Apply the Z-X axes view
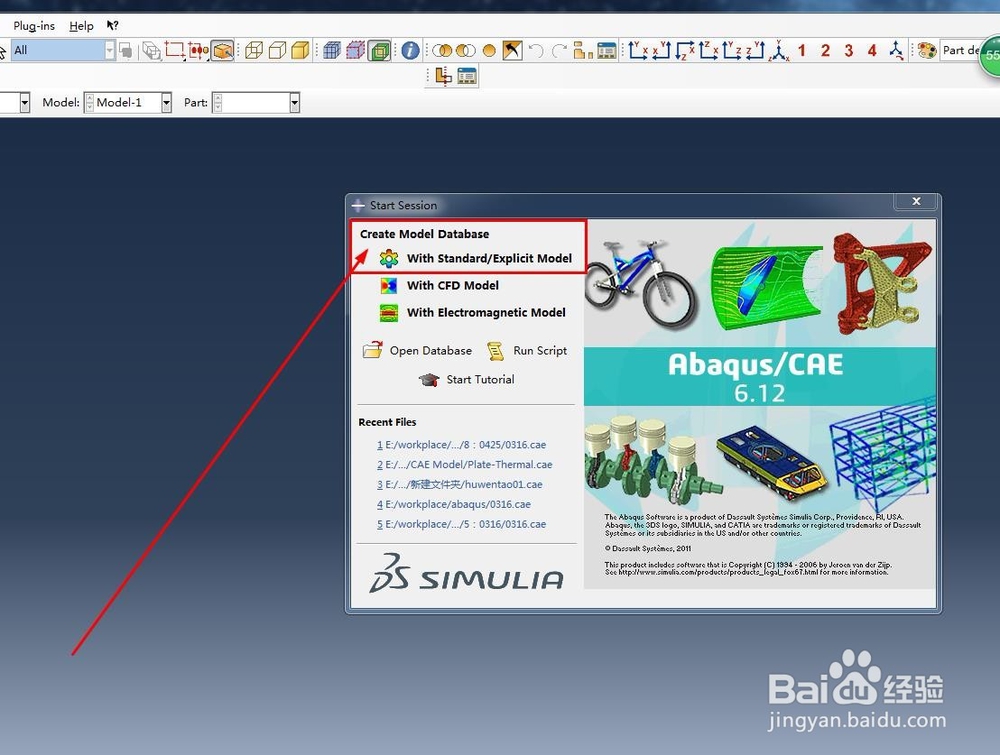 tap(709, 50)
